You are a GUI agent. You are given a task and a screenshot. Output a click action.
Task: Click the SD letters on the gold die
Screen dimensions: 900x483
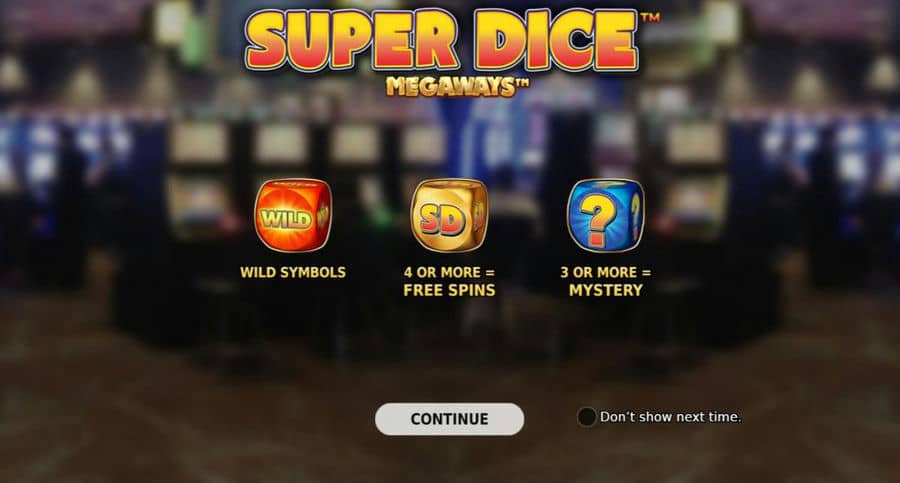coord(441,219)
